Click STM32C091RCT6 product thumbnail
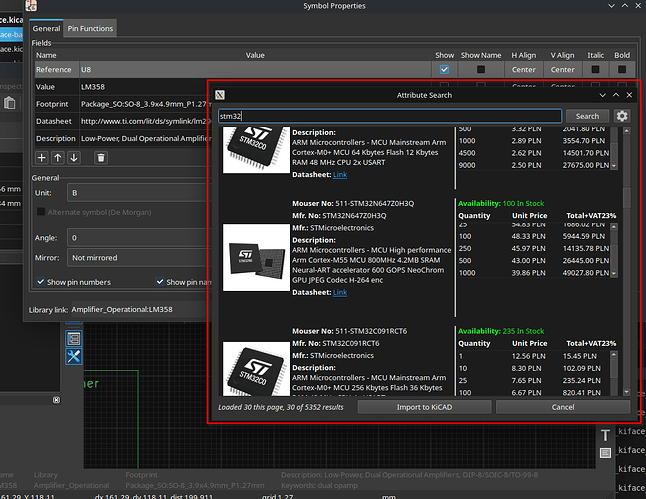The height and width of the screenshot is (499, 646). click(x=256, y=368)
